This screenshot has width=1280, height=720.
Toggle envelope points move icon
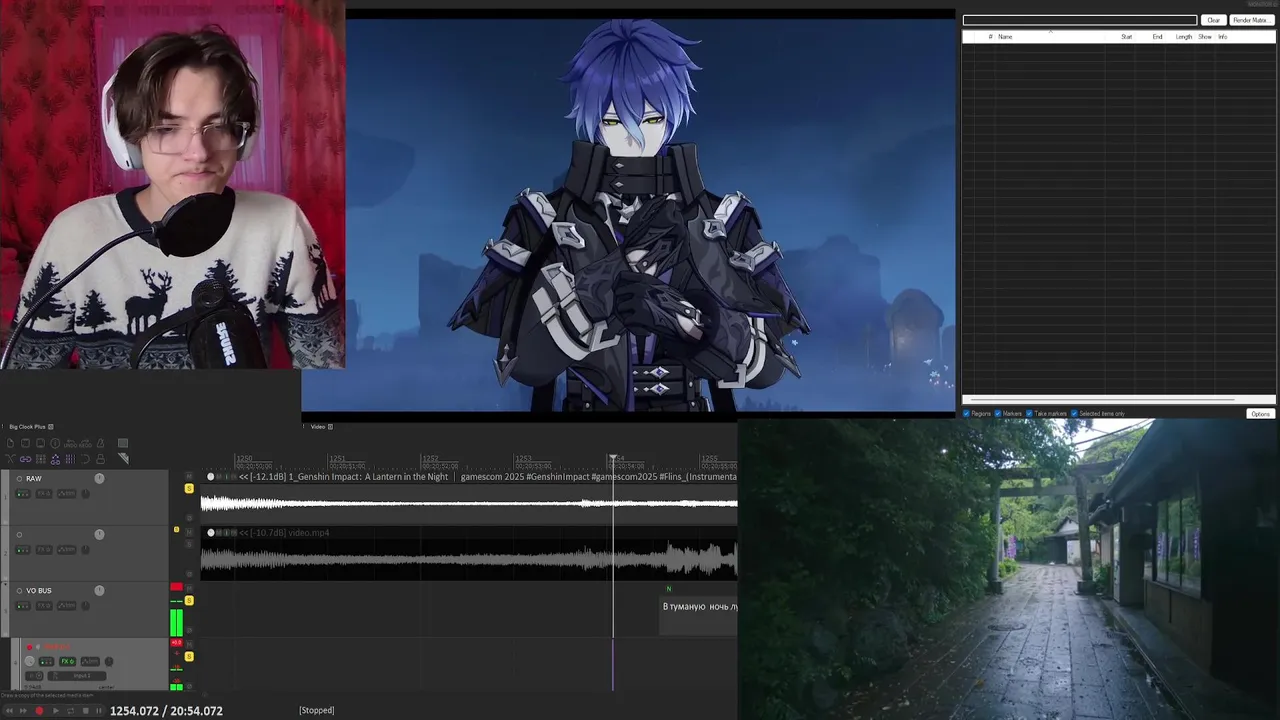(55, 459)
